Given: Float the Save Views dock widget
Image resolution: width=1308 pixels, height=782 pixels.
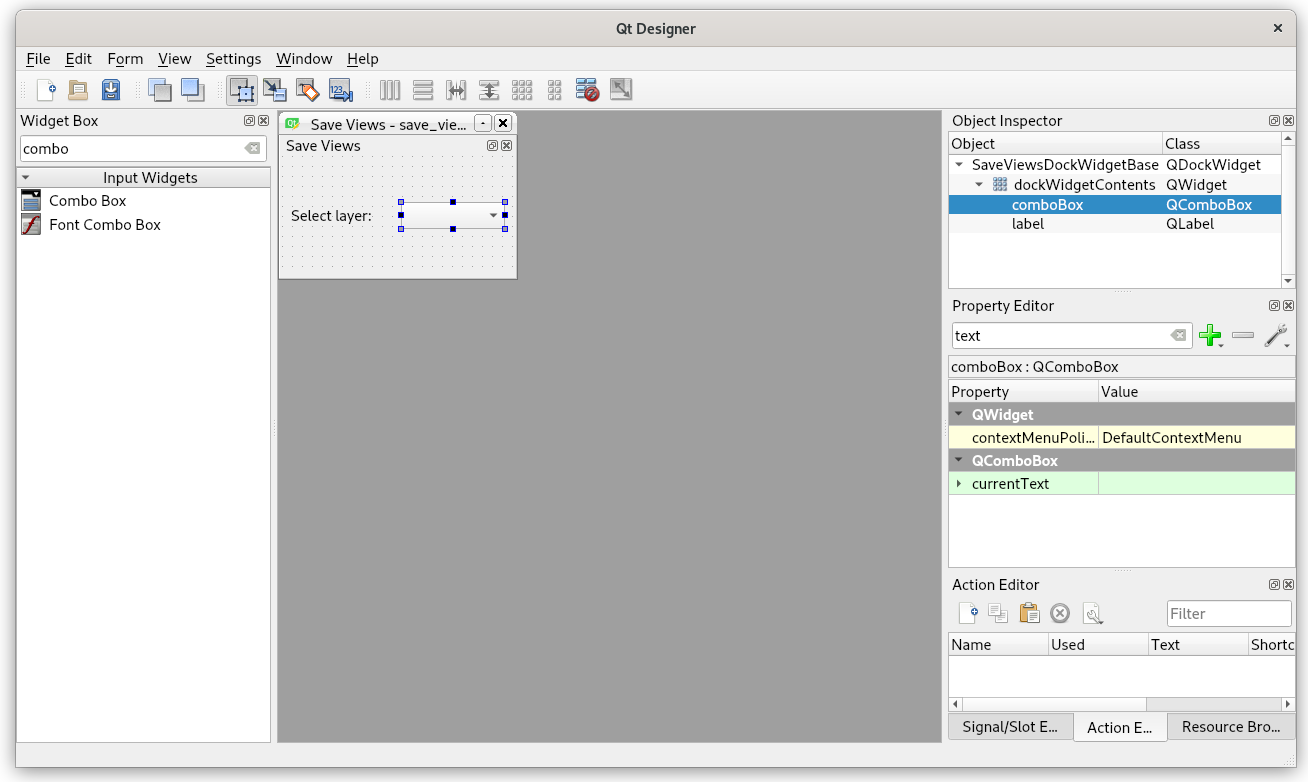Looking at the screenshot, I should [492, 146].
